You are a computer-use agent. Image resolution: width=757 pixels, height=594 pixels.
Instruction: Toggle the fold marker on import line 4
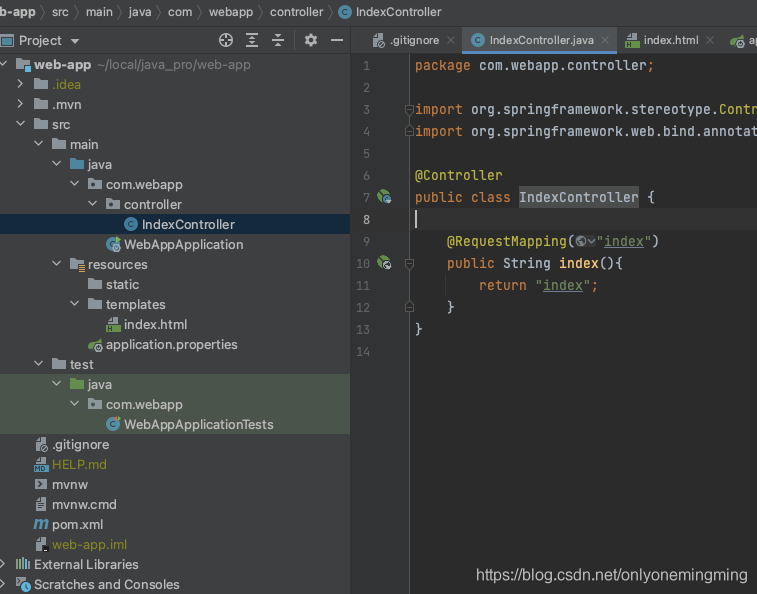(x=409, y=131)
